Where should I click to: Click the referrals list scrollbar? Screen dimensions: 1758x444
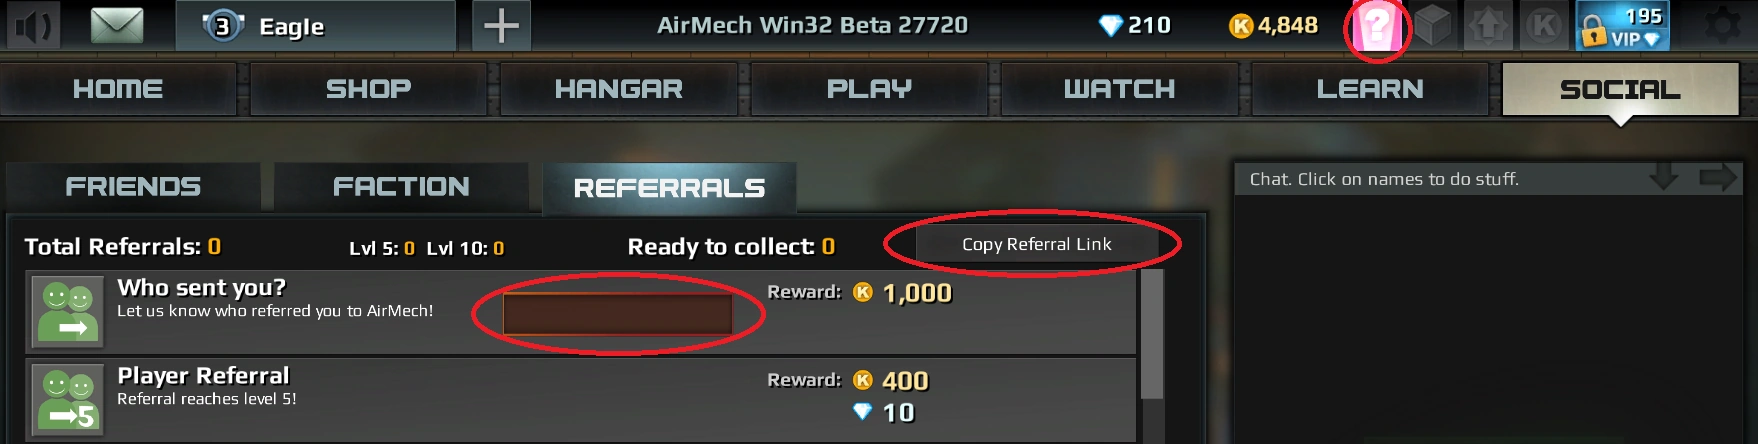pyautogui.click(x=1152, y=355)
